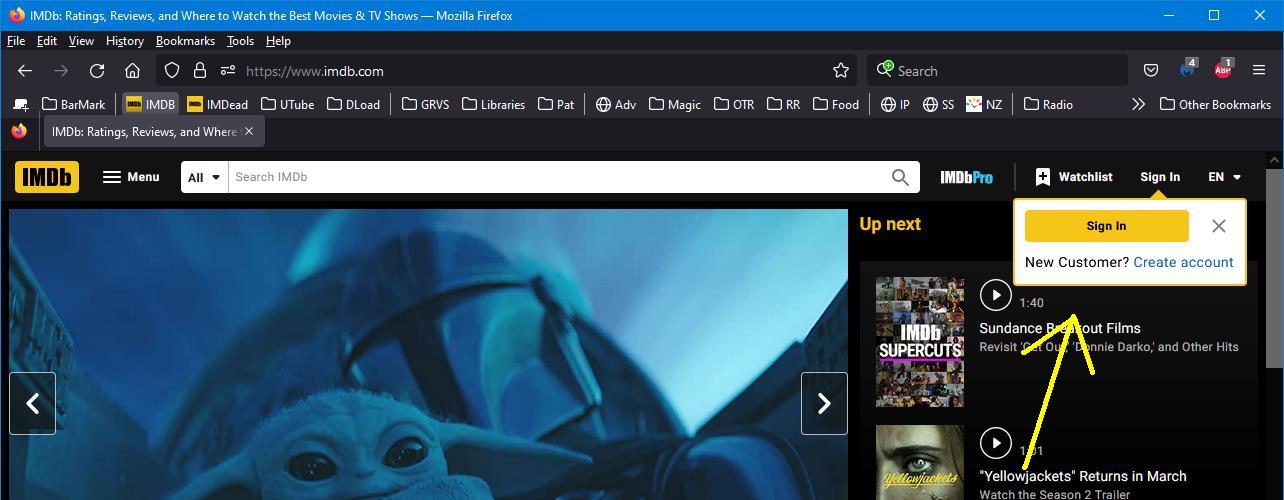The image size is (1284, 500).
Task: Close the sign-in popup
Action: pyautogui.click(x=1218, y=226)
